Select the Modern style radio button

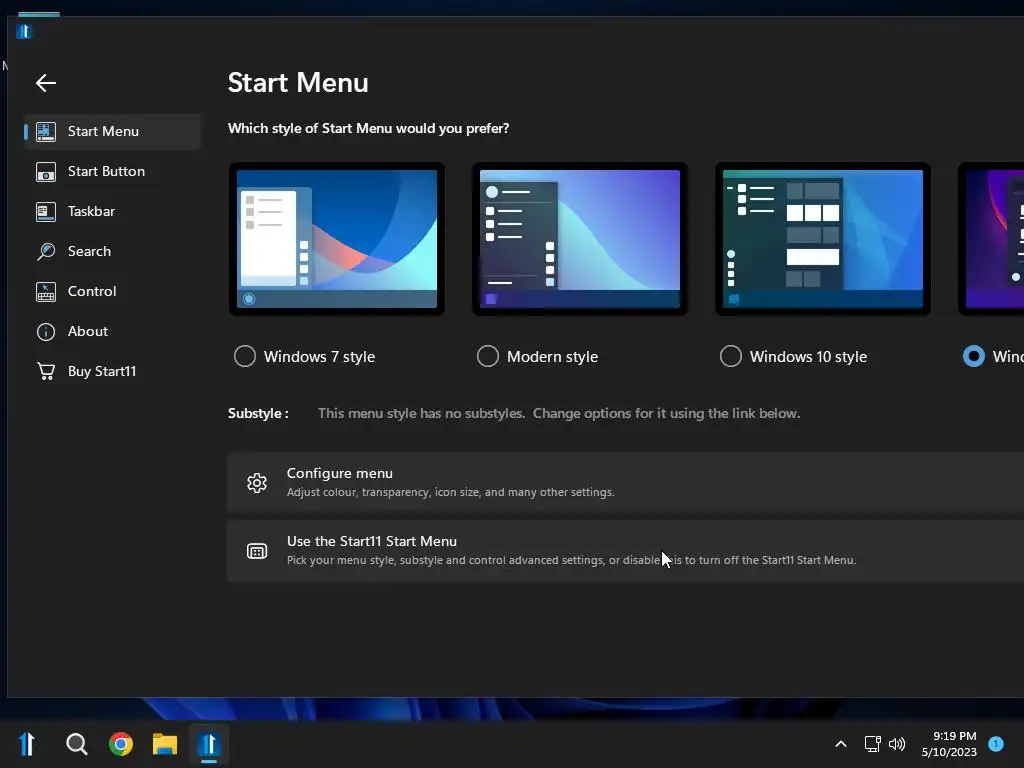488,357
